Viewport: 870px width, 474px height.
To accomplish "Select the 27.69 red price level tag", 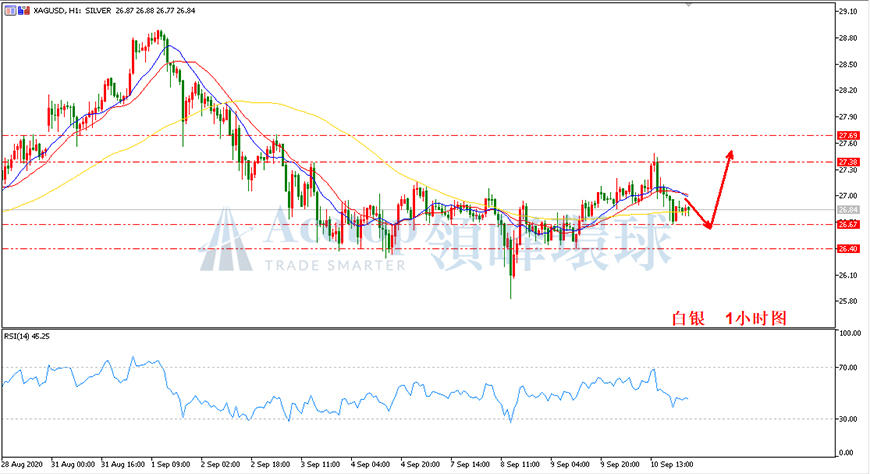I will (848, 135).
